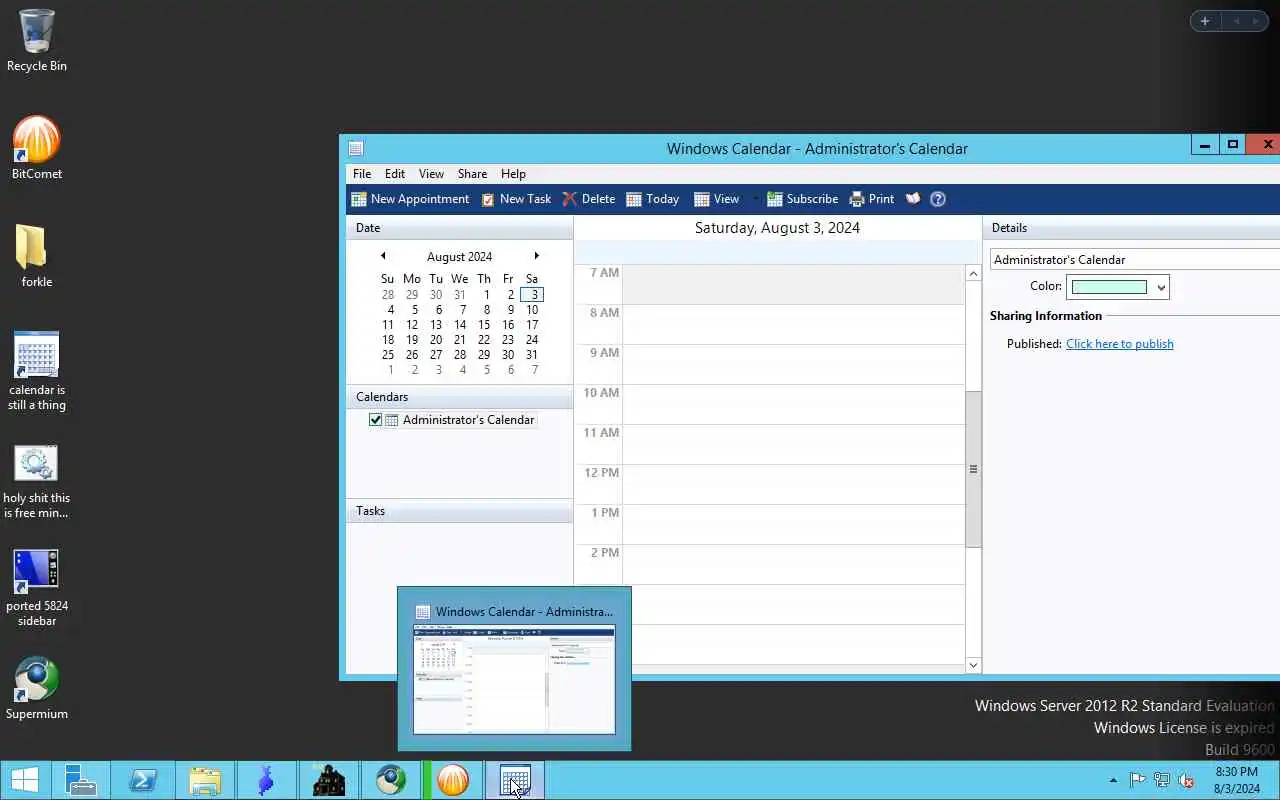The image size is (1280, 800).
Task: Select August 20 in mini calendar
Action: (x=436, y=339)
